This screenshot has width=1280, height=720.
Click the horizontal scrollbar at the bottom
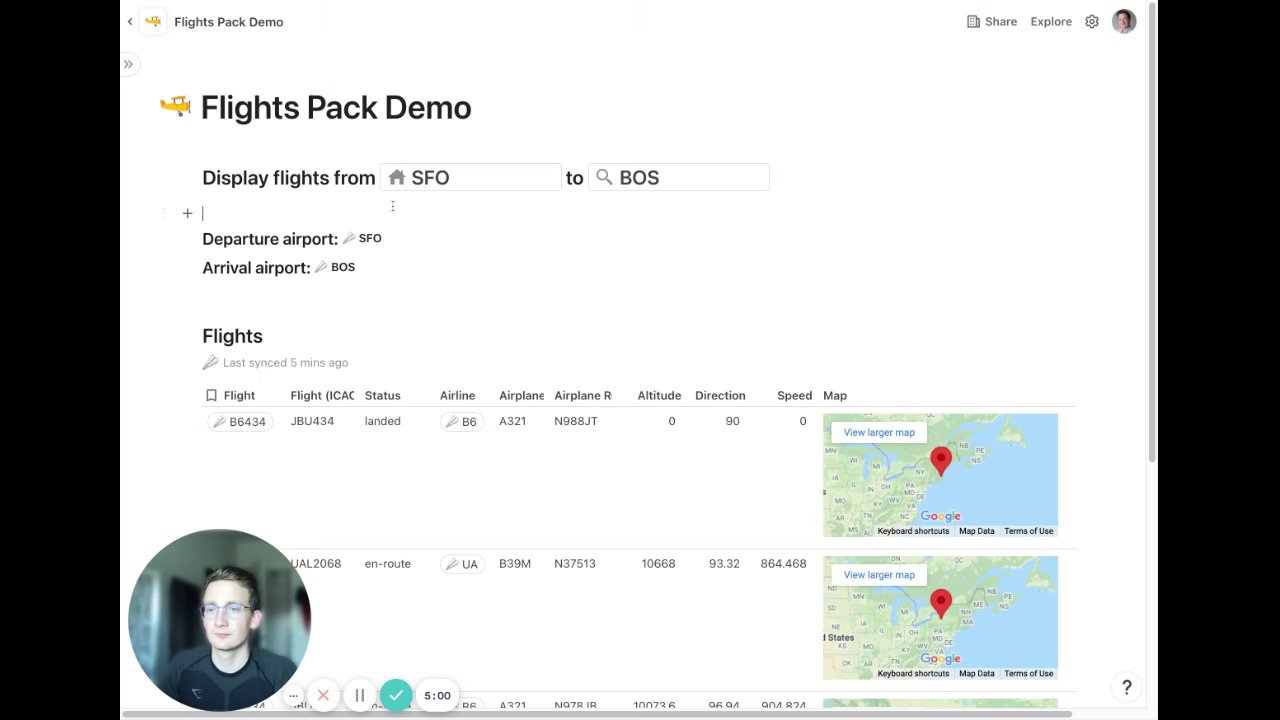pyautogui.click(x=596, y=714)
